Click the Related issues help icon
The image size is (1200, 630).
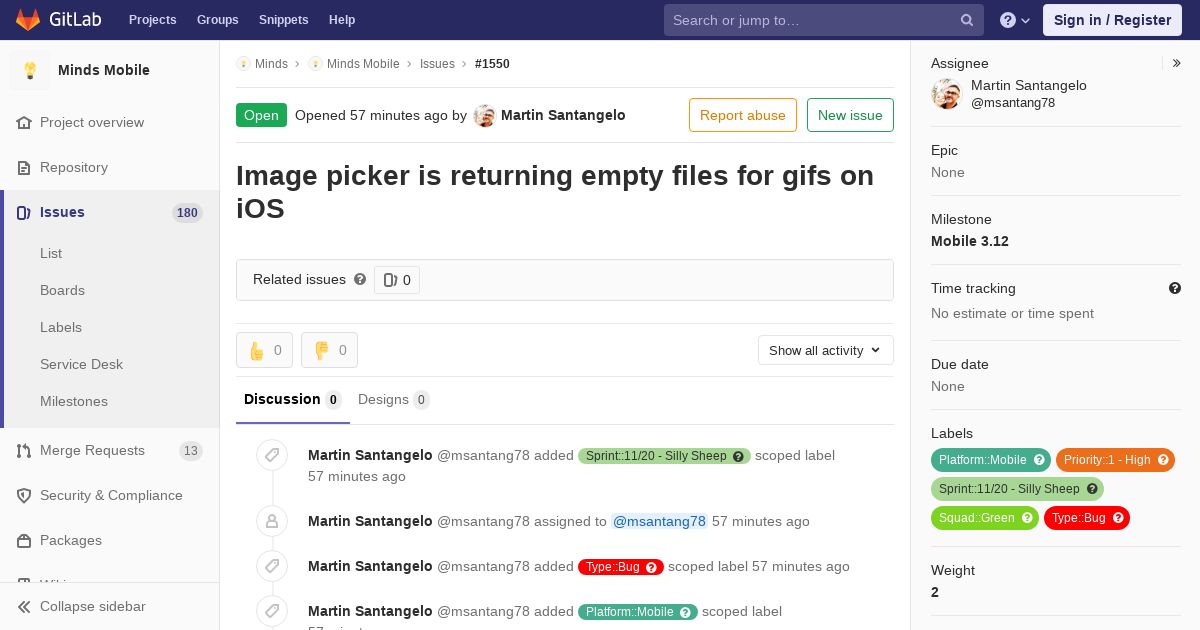coord(360,280)
